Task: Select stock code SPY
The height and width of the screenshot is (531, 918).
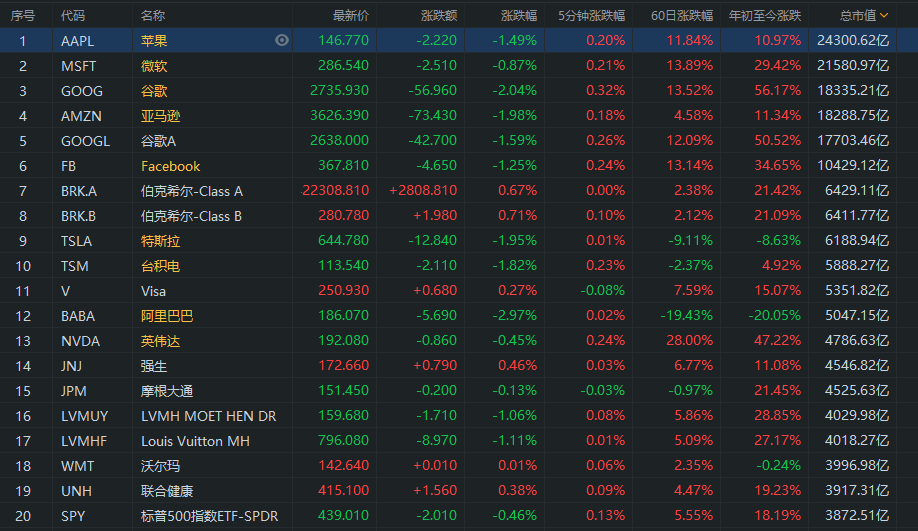Action: 73,516
